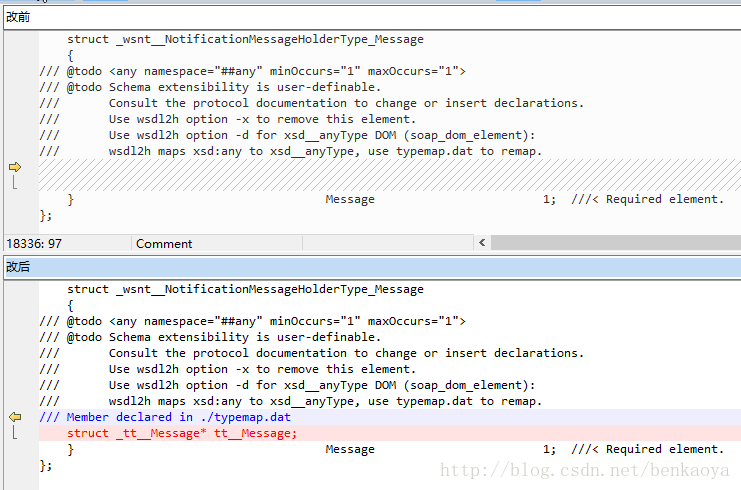Click struct _wsnt__NotificationMessageHolderType_Message in top pane

(x=245, y=39)
